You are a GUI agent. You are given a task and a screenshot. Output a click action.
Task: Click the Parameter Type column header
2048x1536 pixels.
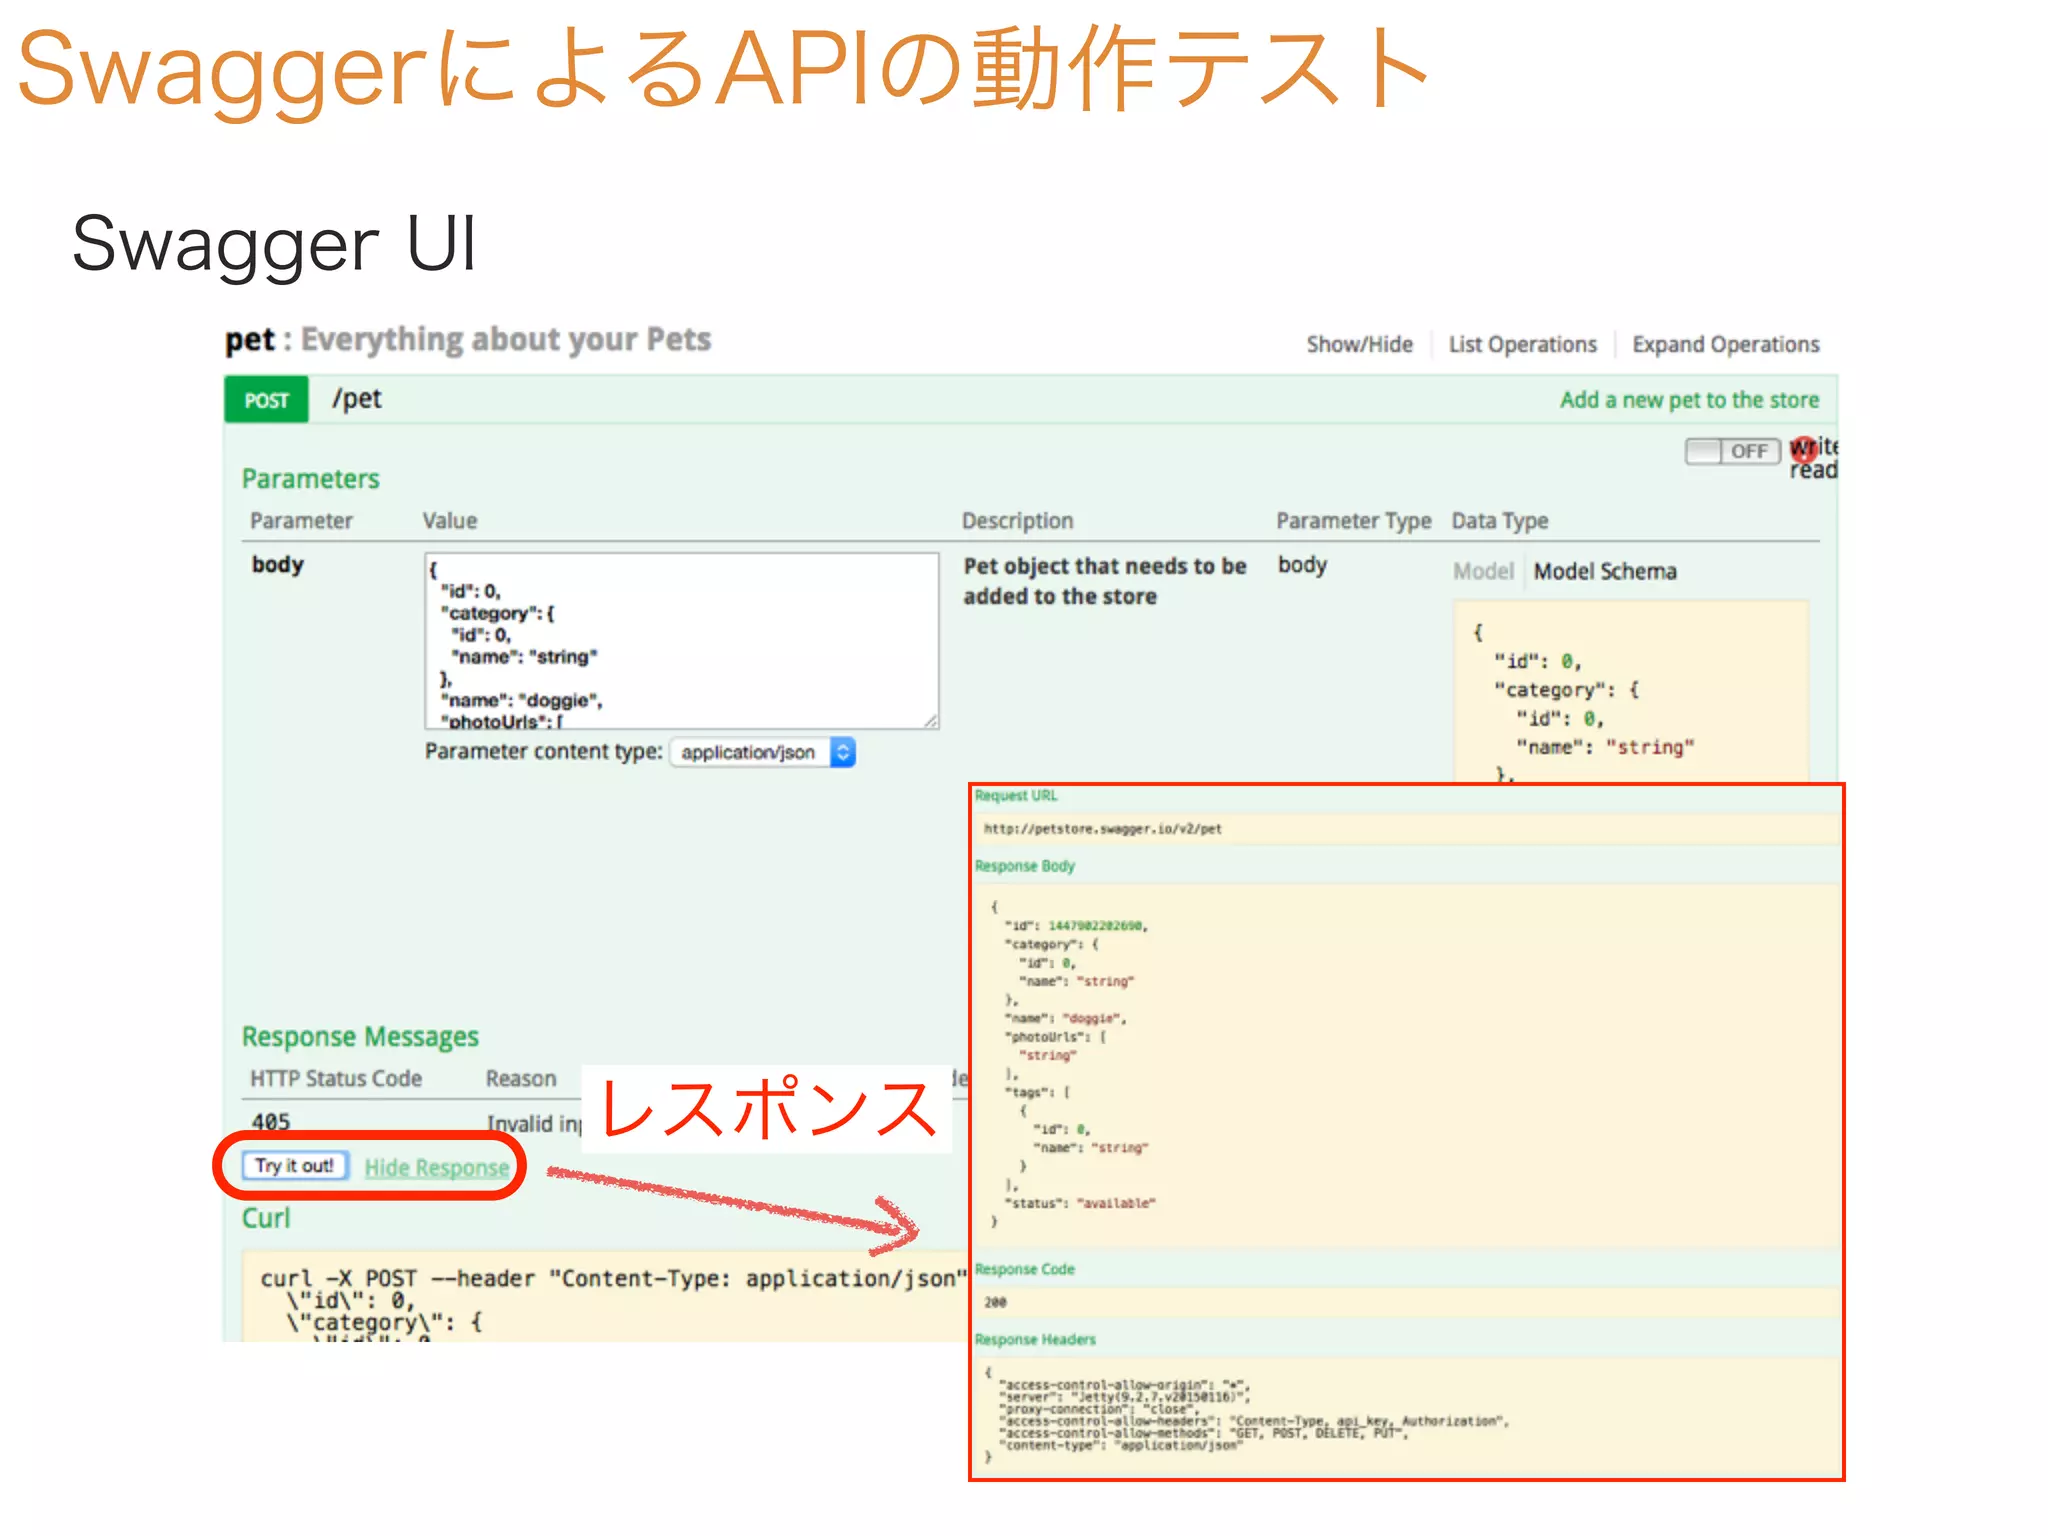(x=1353, y=521)
